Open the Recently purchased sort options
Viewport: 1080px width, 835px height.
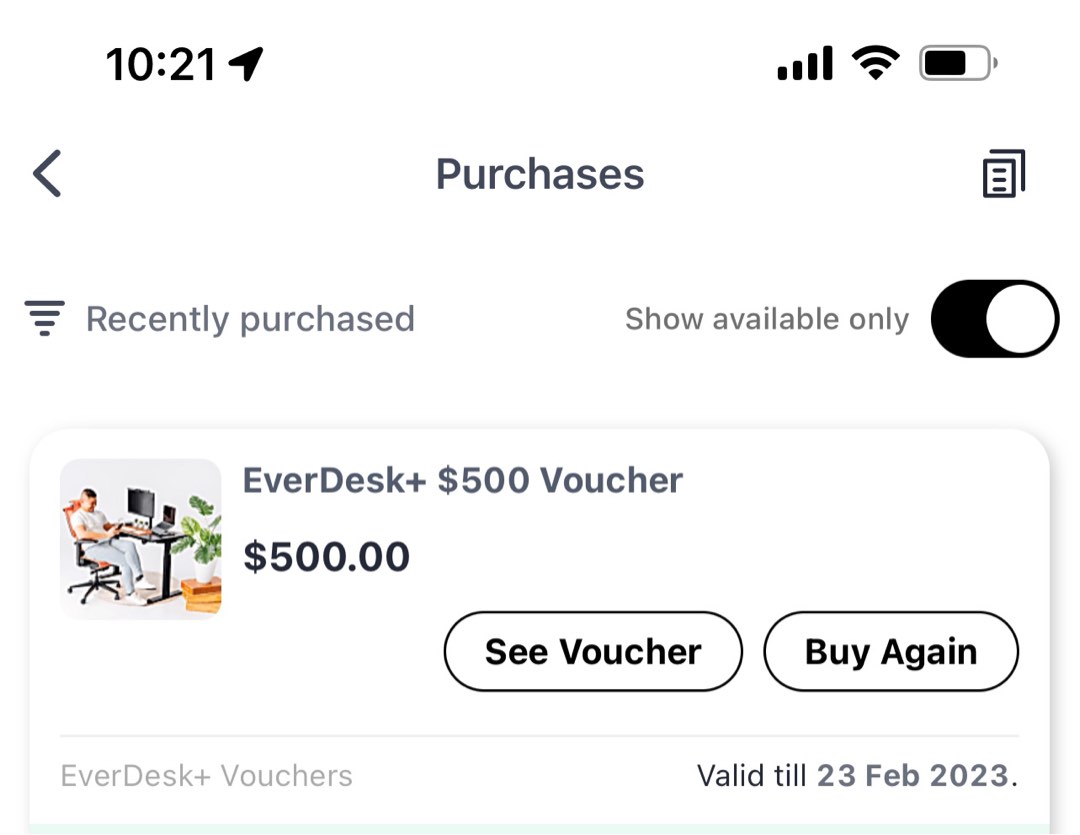(x=251, y=318)
